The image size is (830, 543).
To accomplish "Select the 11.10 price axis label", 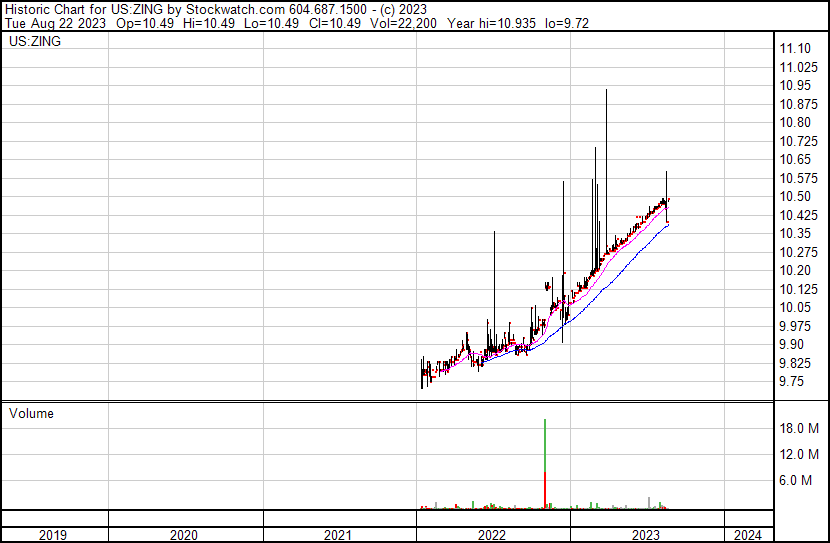I will 794,48.
